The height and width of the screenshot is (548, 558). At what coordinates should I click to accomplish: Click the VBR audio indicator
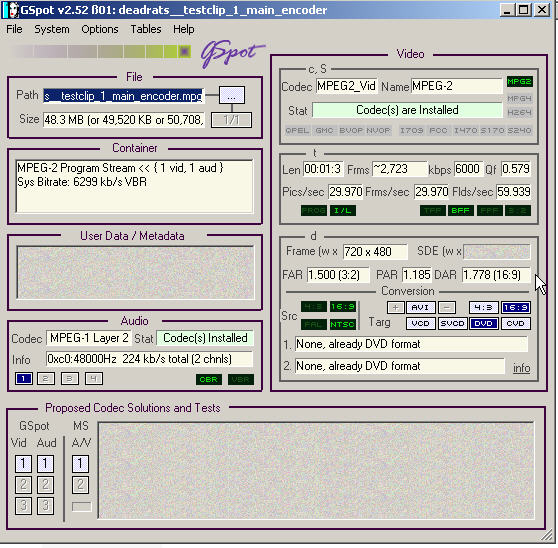[x=241, y=379]
